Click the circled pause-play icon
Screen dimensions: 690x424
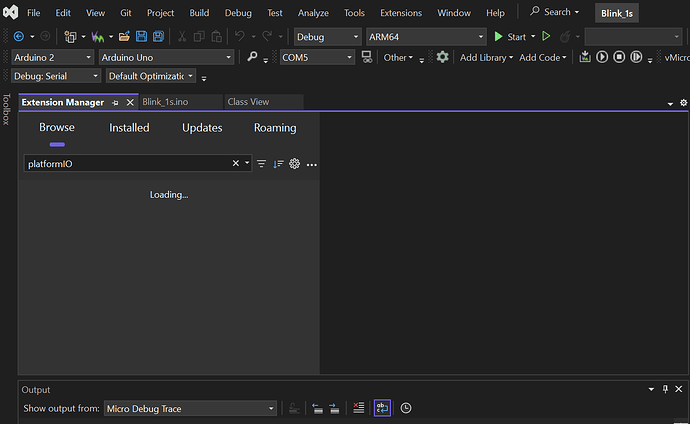[636, 57]
